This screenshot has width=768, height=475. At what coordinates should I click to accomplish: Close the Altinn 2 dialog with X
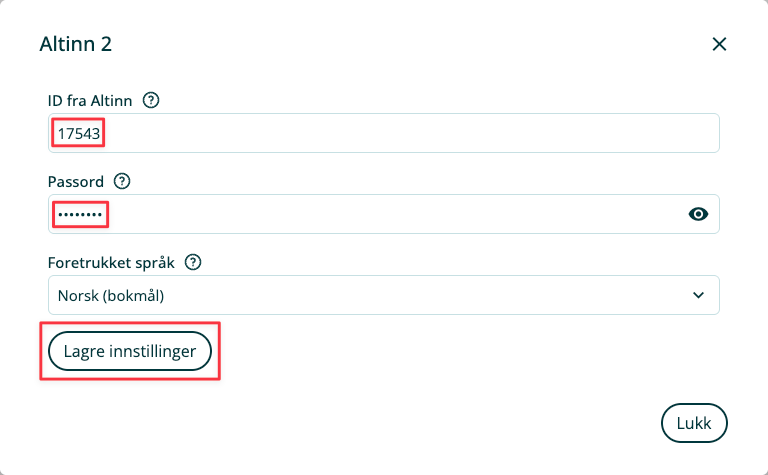click(718, 44)
